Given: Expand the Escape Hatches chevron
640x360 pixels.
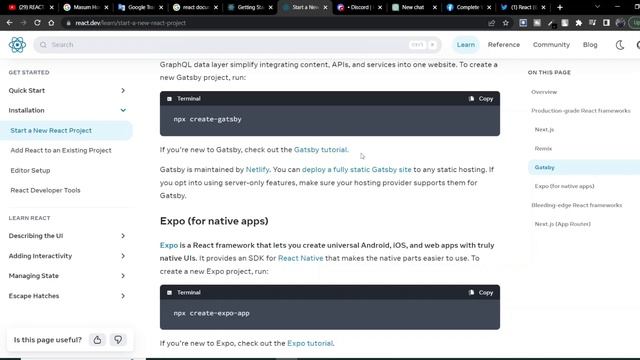Looking at the screenshot, I should tap(123, 296).
